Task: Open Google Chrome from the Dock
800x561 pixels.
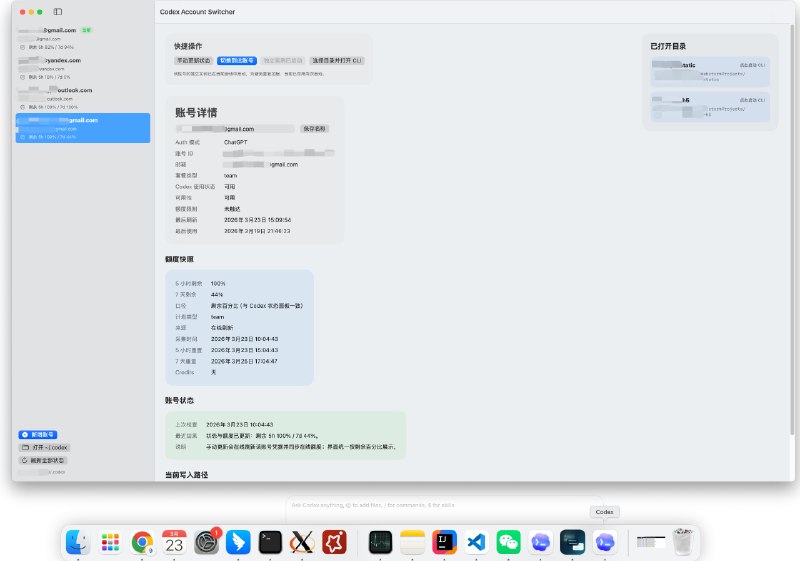Action: pos(142,542)
